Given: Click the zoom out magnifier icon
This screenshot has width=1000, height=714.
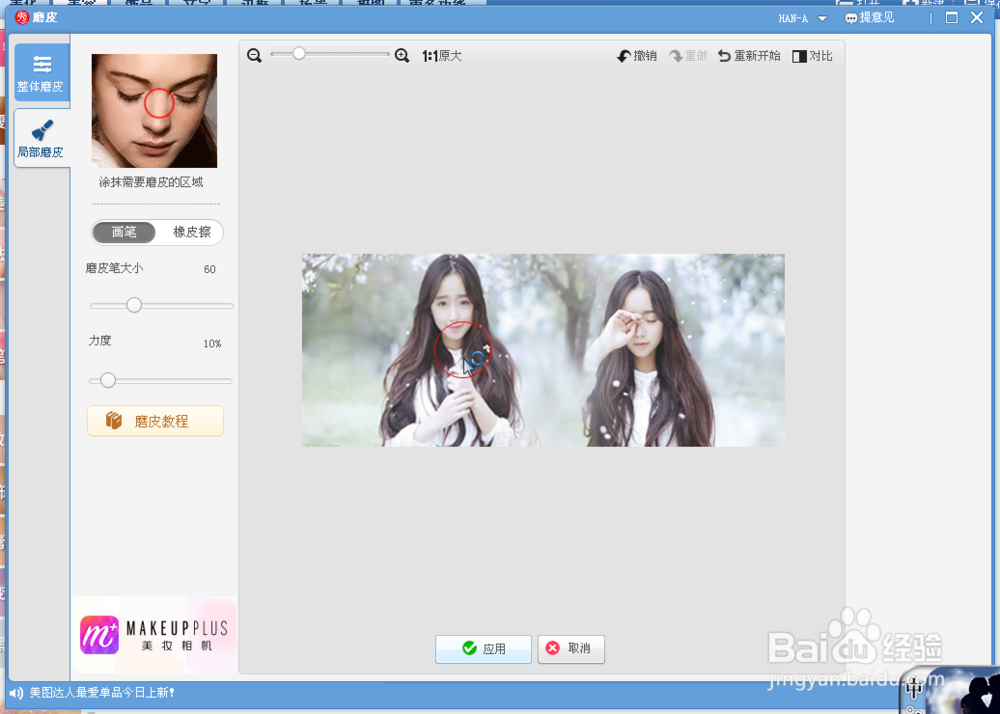Looking at the screenshot, I should tap(254, 55).
